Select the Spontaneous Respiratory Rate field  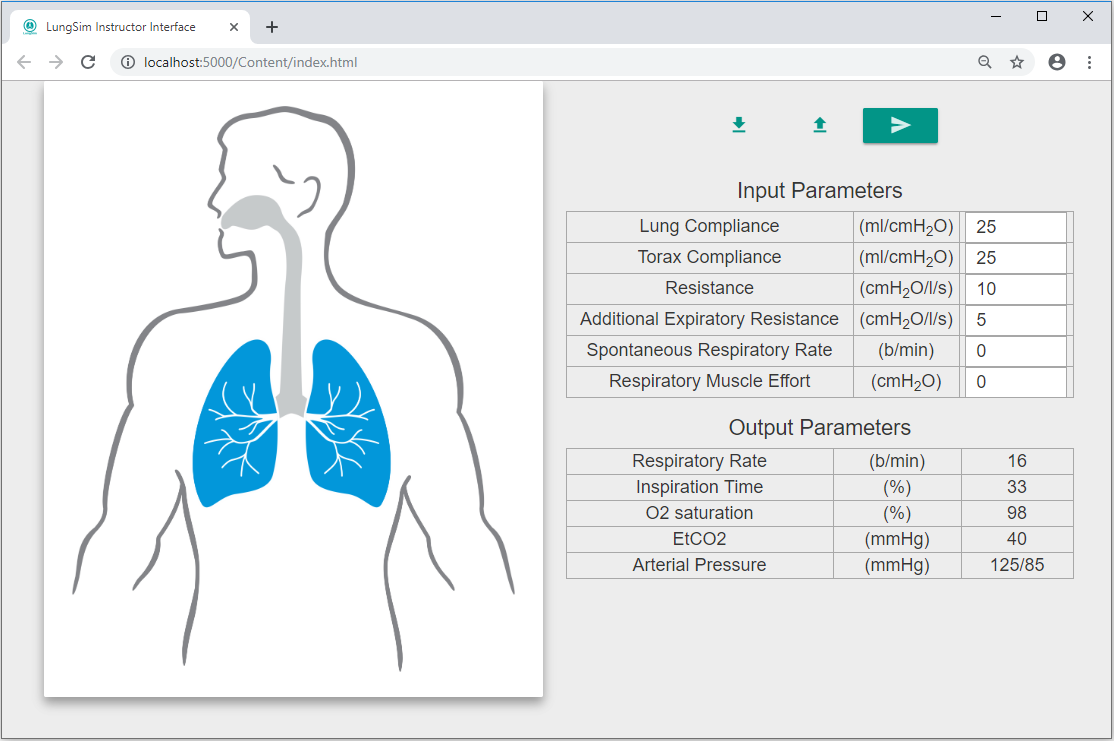tap(1015, 351)
